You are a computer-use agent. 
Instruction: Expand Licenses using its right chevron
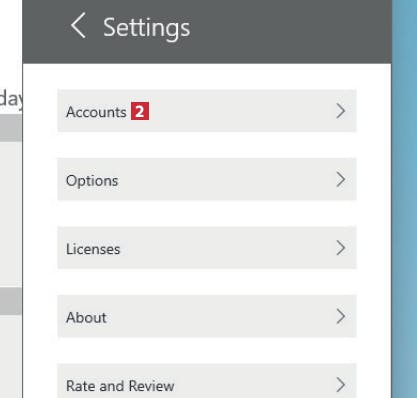click(x=340, y=248)
